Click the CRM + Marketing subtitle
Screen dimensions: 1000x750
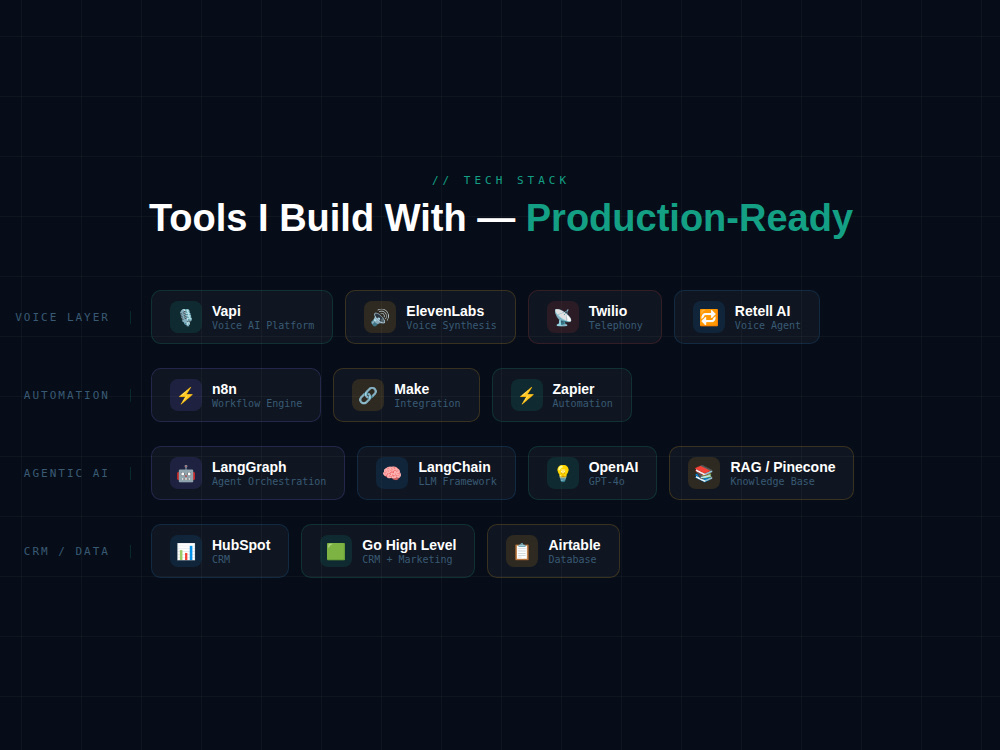(x=408, y=559)
